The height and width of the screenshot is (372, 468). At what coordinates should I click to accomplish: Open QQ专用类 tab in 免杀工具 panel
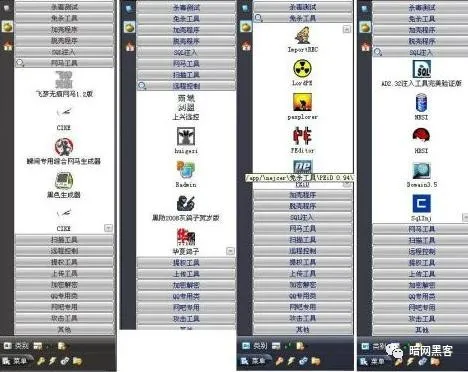coord(303,296)
